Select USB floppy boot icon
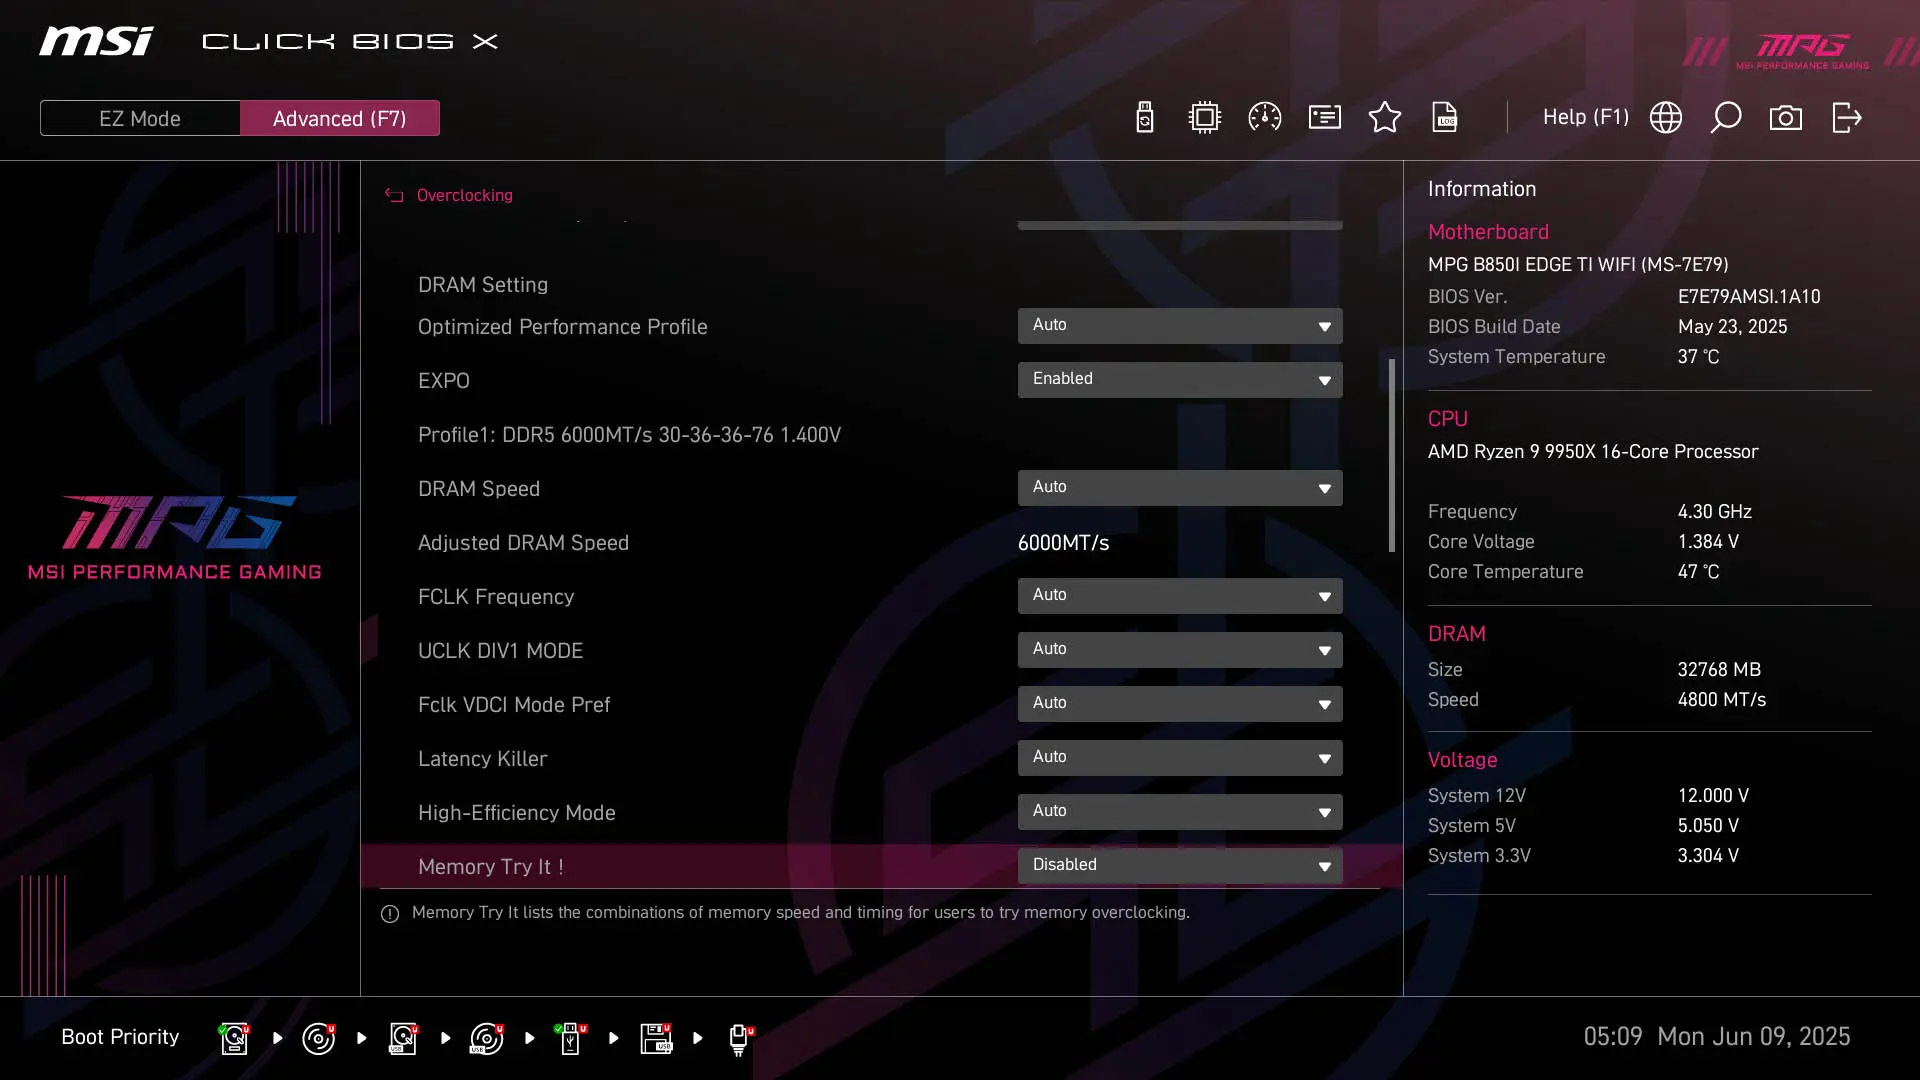Screen dimensions: 1920x1080 click(x=656, y=1038)
